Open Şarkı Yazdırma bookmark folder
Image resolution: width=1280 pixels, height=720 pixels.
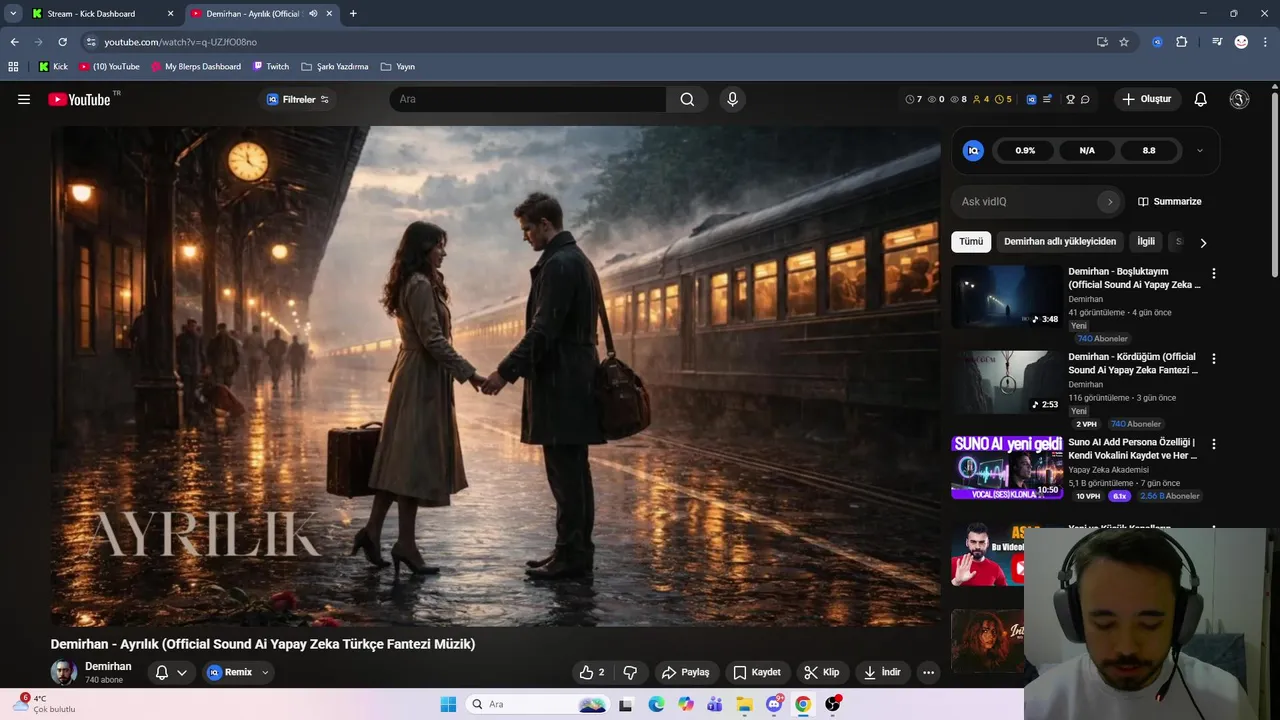335,66
